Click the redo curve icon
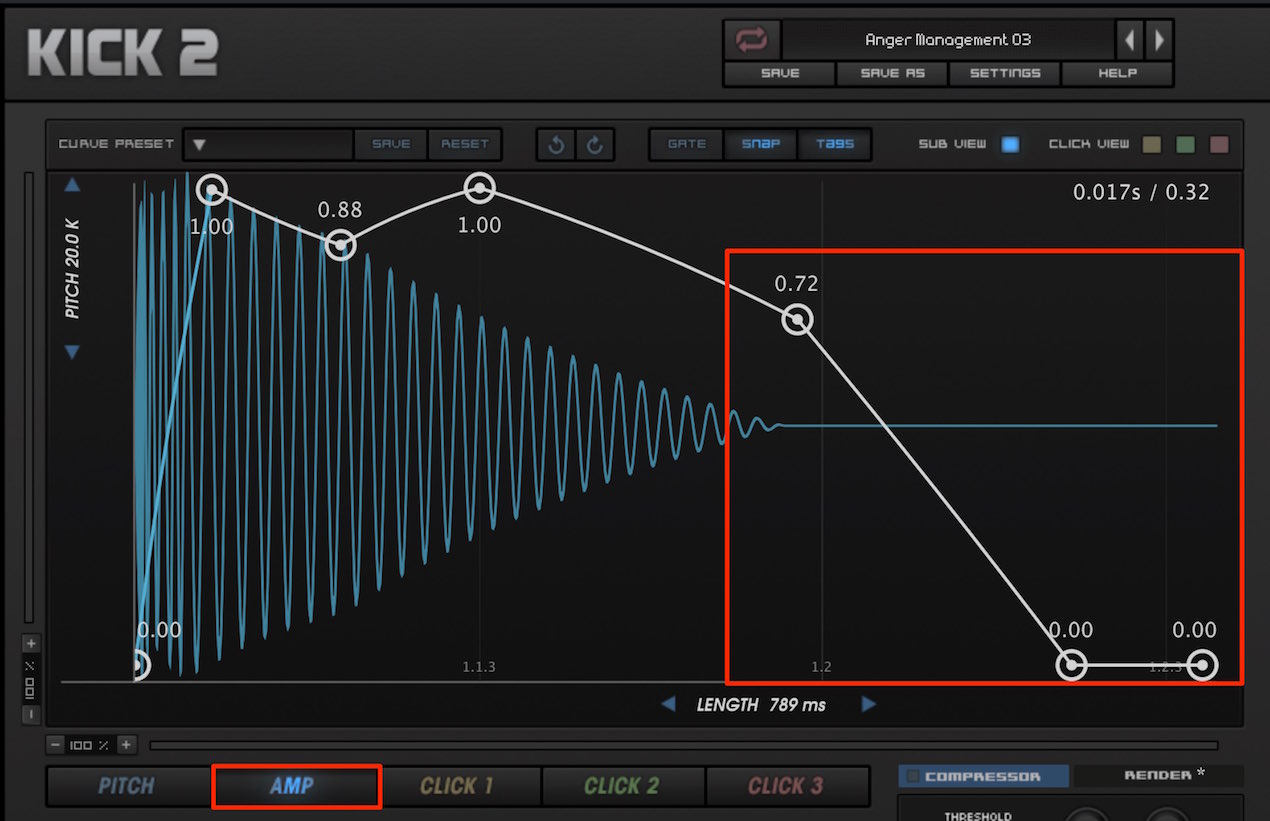 click(595, 144)
